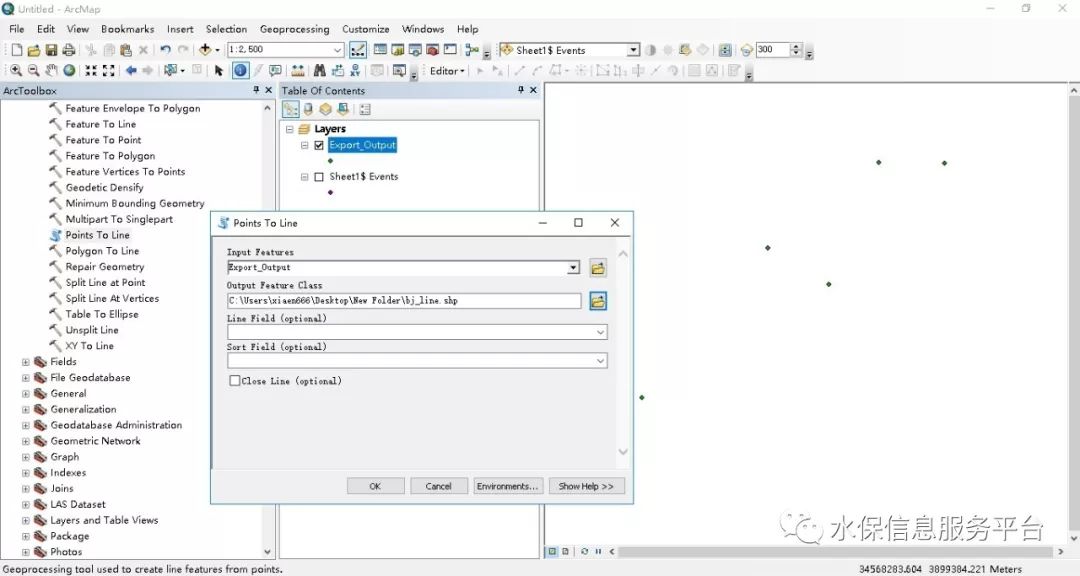Select the XY To Line tool
This screenshot has height=576, width=1080.
[x=90, y=346]
